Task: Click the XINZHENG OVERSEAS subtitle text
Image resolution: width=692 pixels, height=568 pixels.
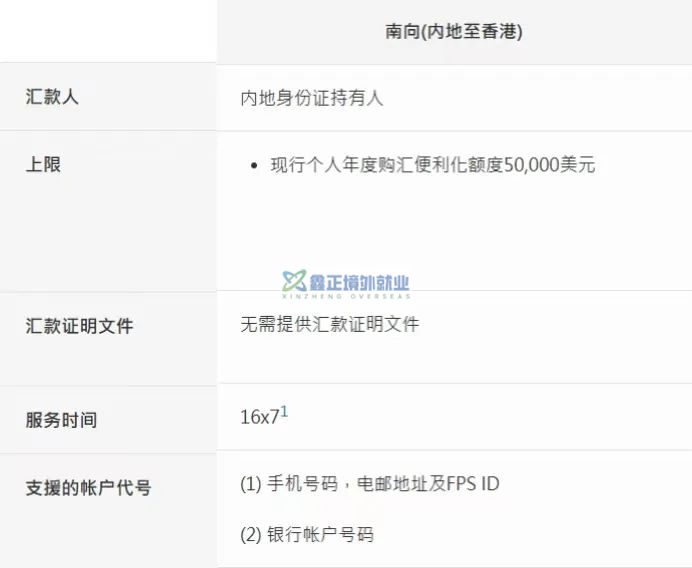Action: (x=347, y=296)
